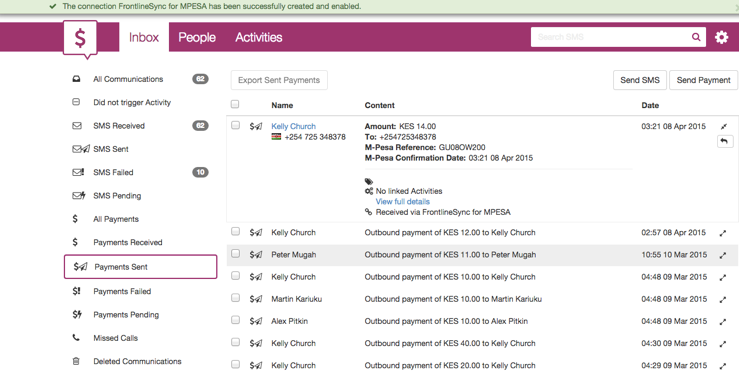739x376 pixels.
Task: Click the M-Pesa Reference GU08OW200 text
Action: coord(425,147)
